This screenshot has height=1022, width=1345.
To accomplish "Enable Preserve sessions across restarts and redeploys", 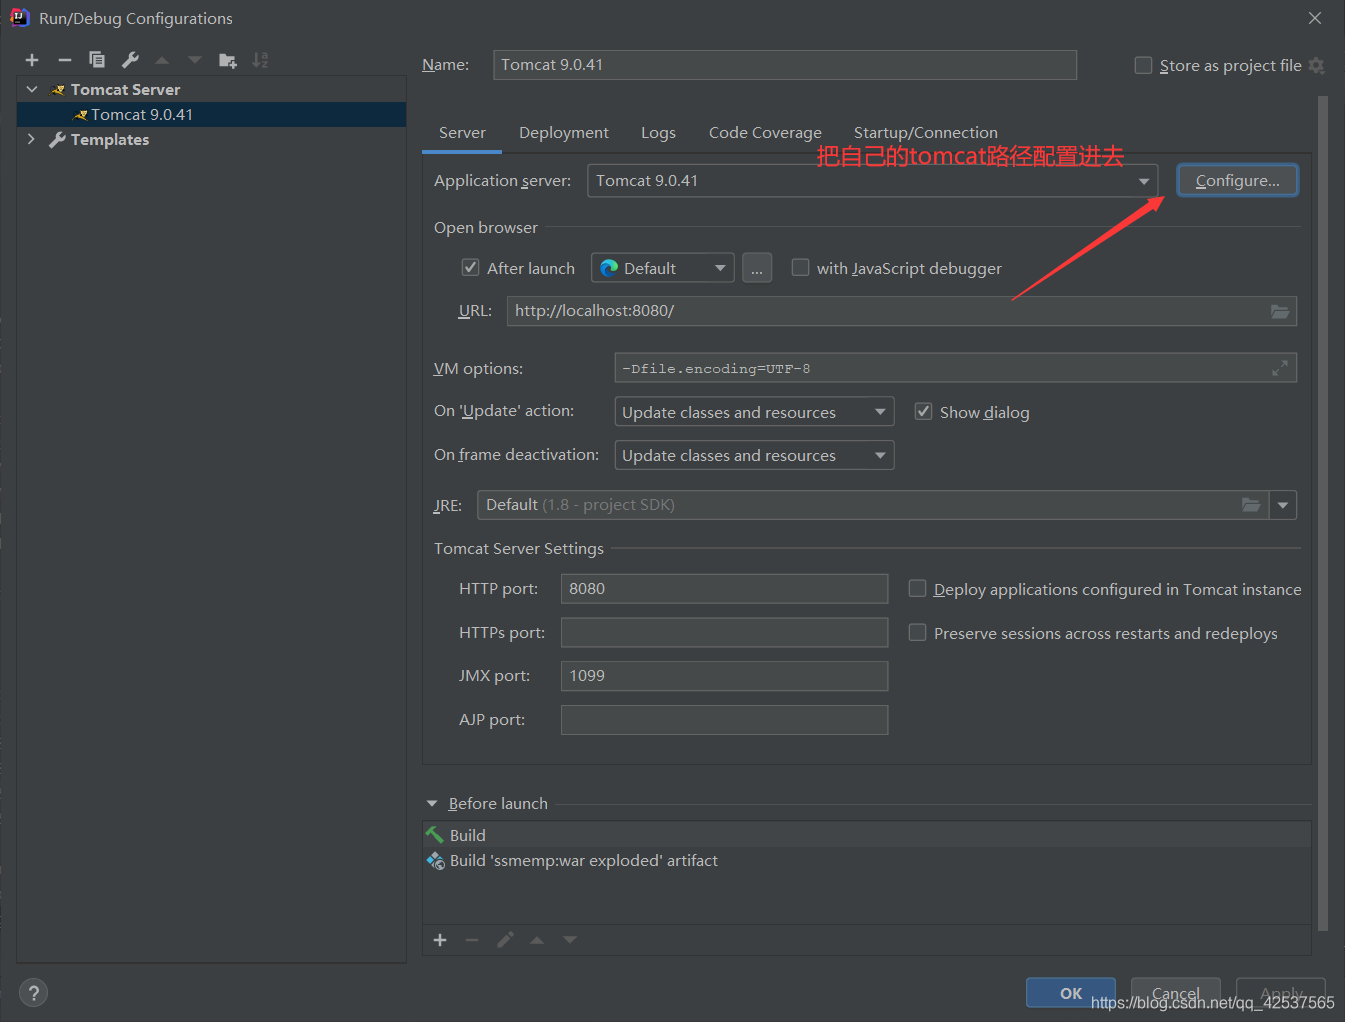I will [x=917, y=632].
